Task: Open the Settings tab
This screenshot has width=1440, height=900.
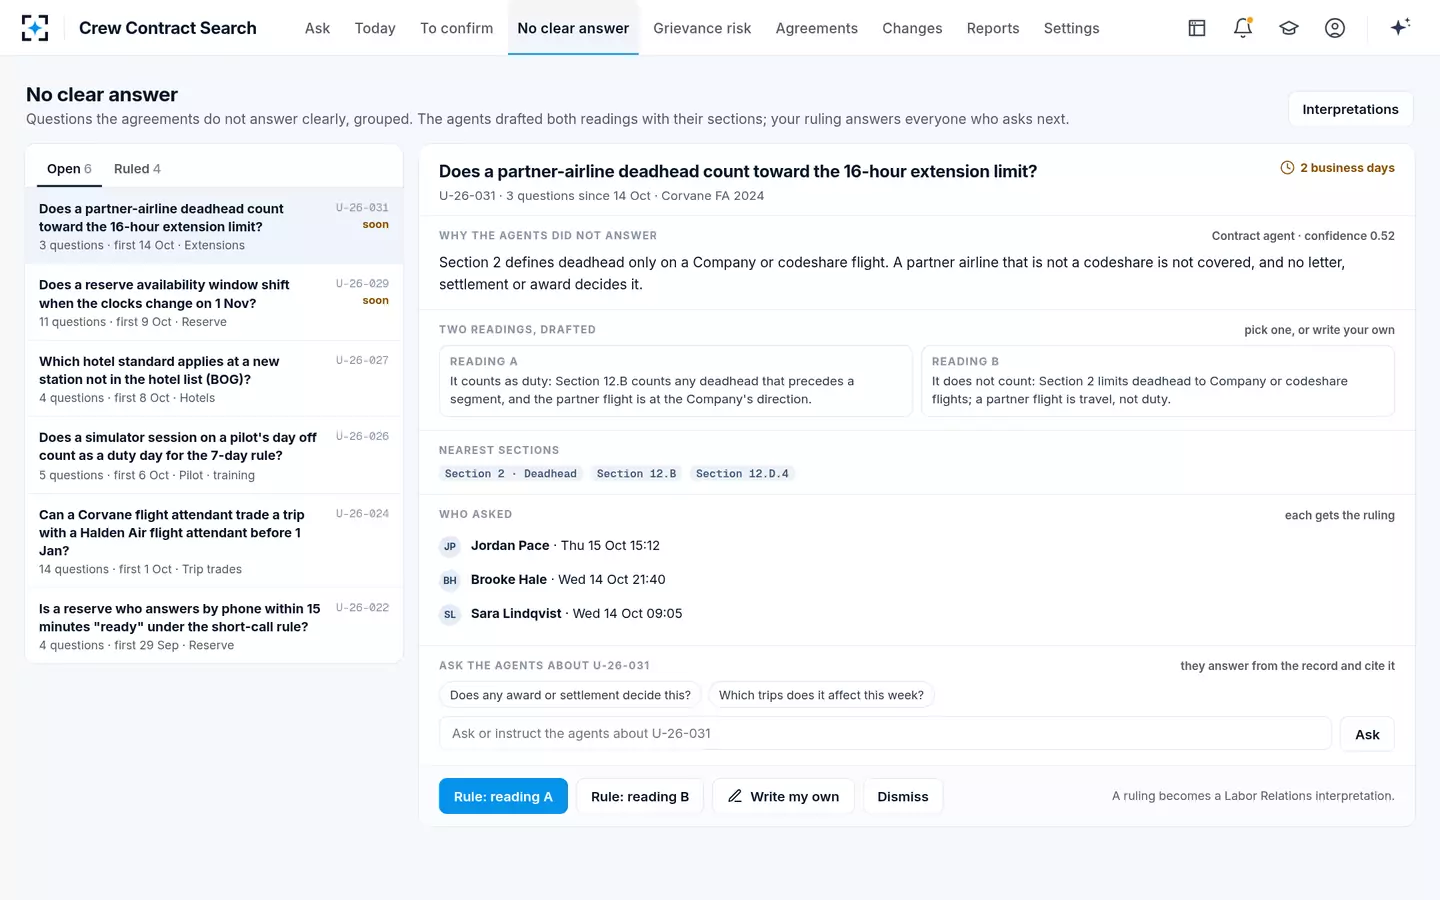Action: point(1071,28)
